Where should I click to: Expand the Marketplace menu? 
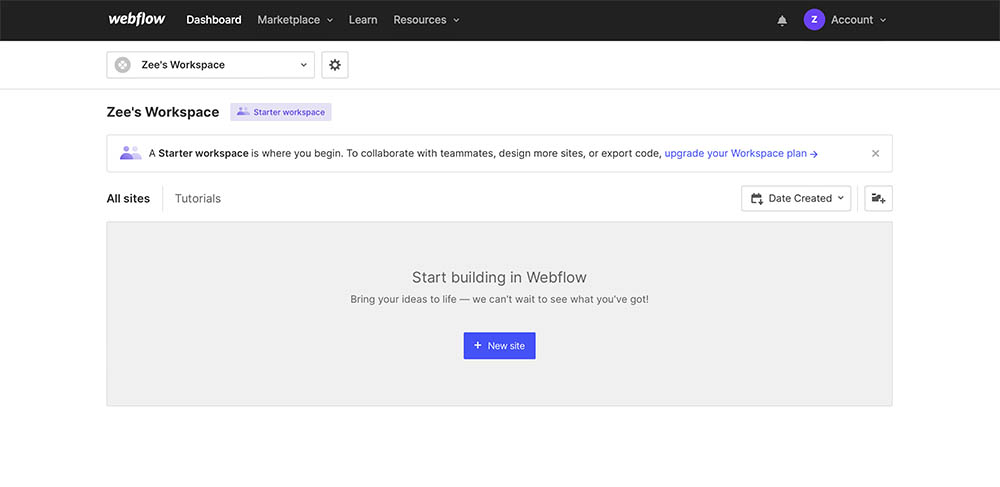click(x=295, y=20)
